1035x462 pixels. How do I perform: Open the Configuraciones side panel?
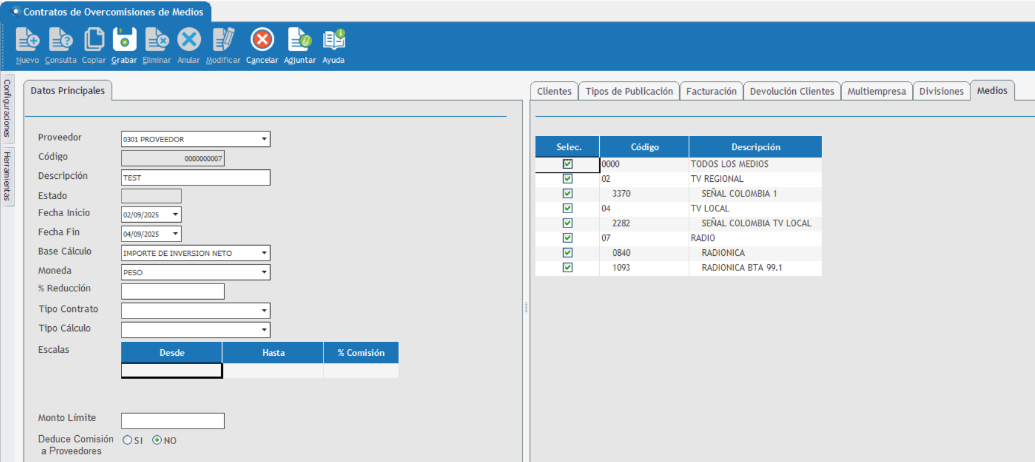coord(7,108)
